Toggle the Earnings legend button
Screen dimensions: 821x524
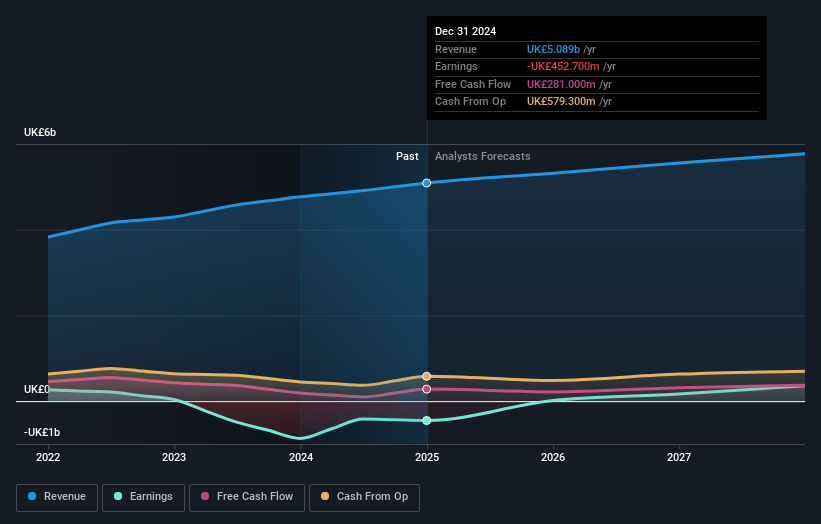143,497
